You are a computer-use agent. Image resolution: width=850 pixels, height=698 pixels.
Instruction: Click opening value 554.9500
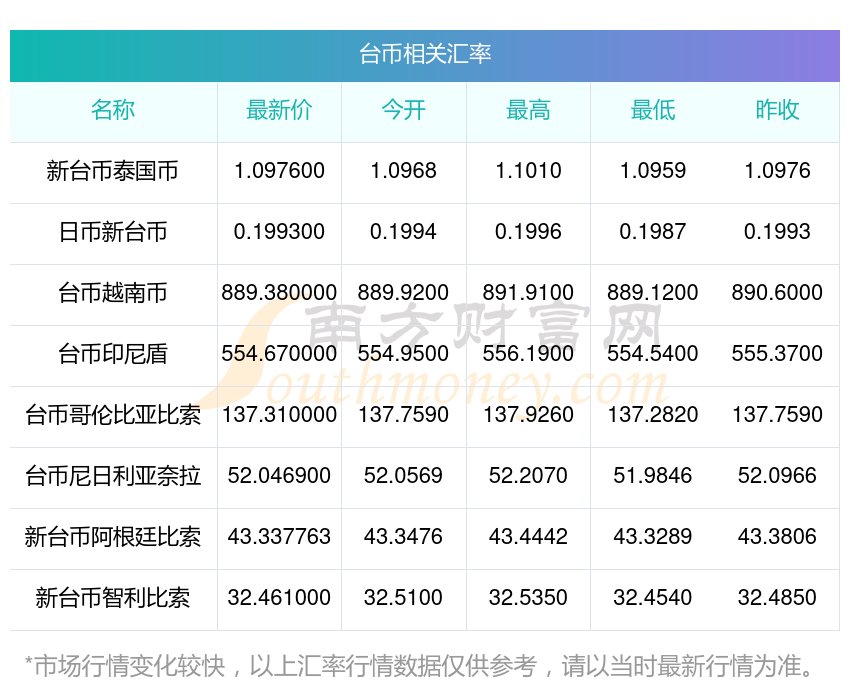tap(403, 354)
